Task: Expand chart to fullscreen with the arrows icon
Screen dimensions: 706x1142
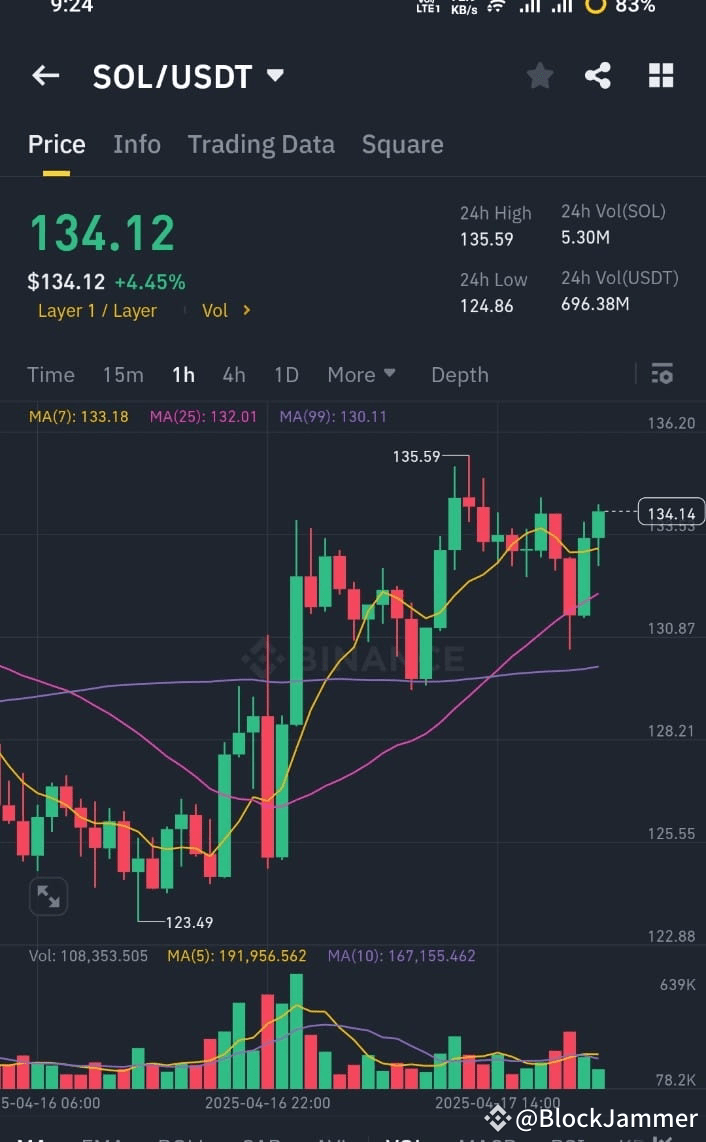Action: [48, 896]
